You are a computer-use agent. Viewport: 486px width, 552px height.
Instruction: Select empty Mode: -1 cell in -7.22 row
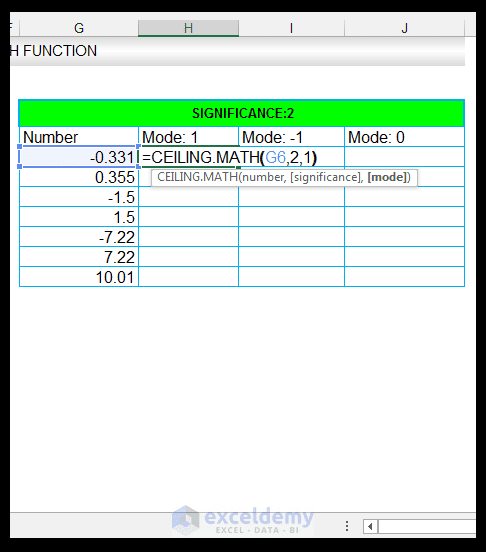[291, 237]
